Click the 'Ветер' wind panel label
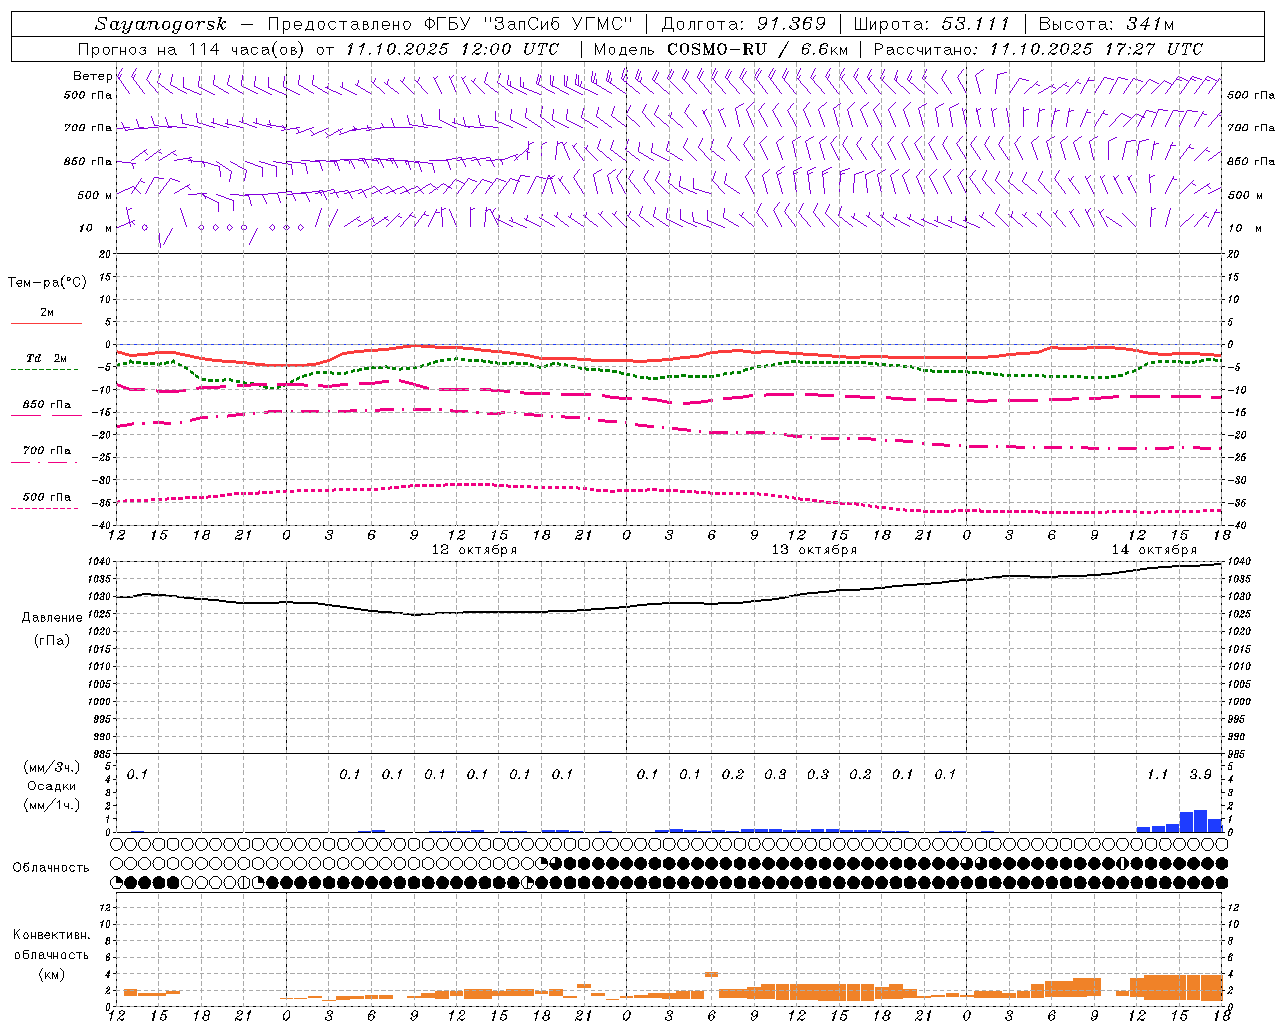This screenshot has height=1024, width=1280. (x=93, y=76)
